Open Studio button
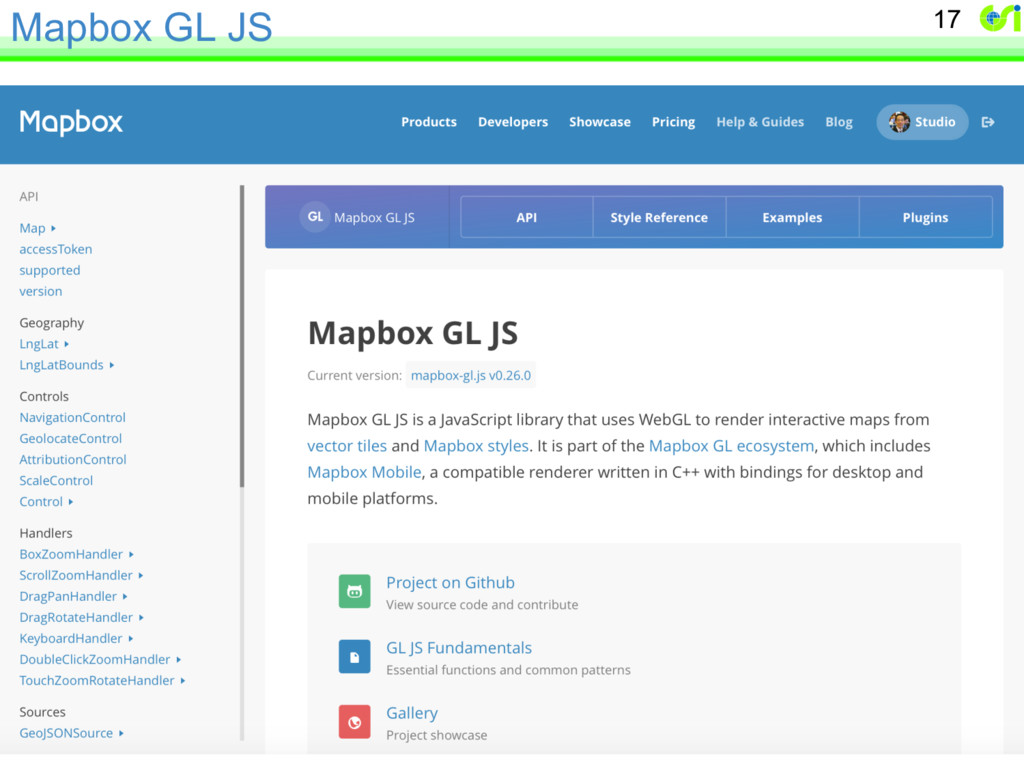This screenshot has height=768, width=1024. pyautogui.click(x=922, y=122)
